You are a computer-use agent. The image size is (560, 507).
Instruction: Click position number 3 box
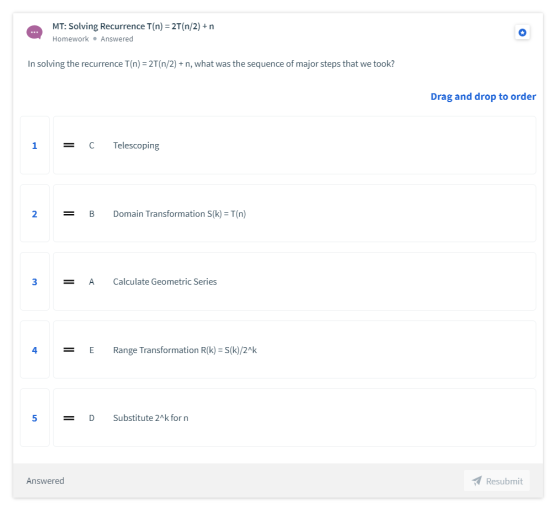point(35,282)
